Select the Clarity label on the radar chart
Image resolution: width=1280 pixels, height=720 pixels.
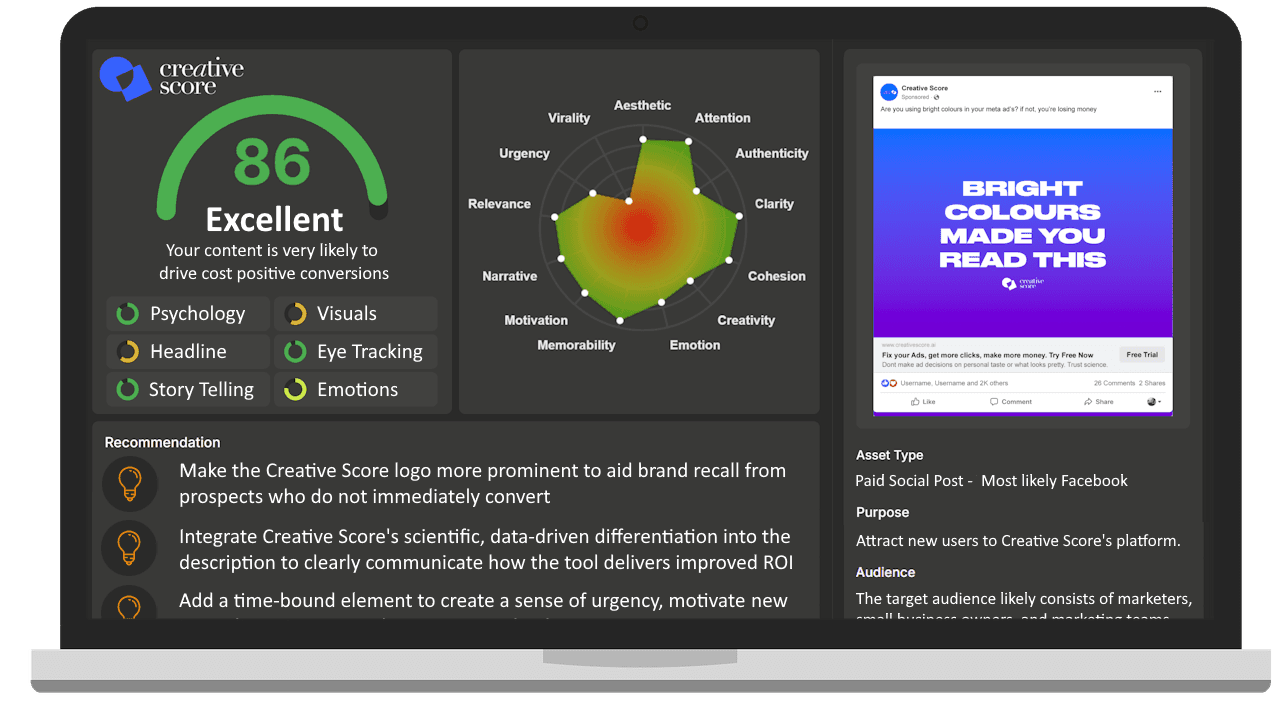(774, 203)
